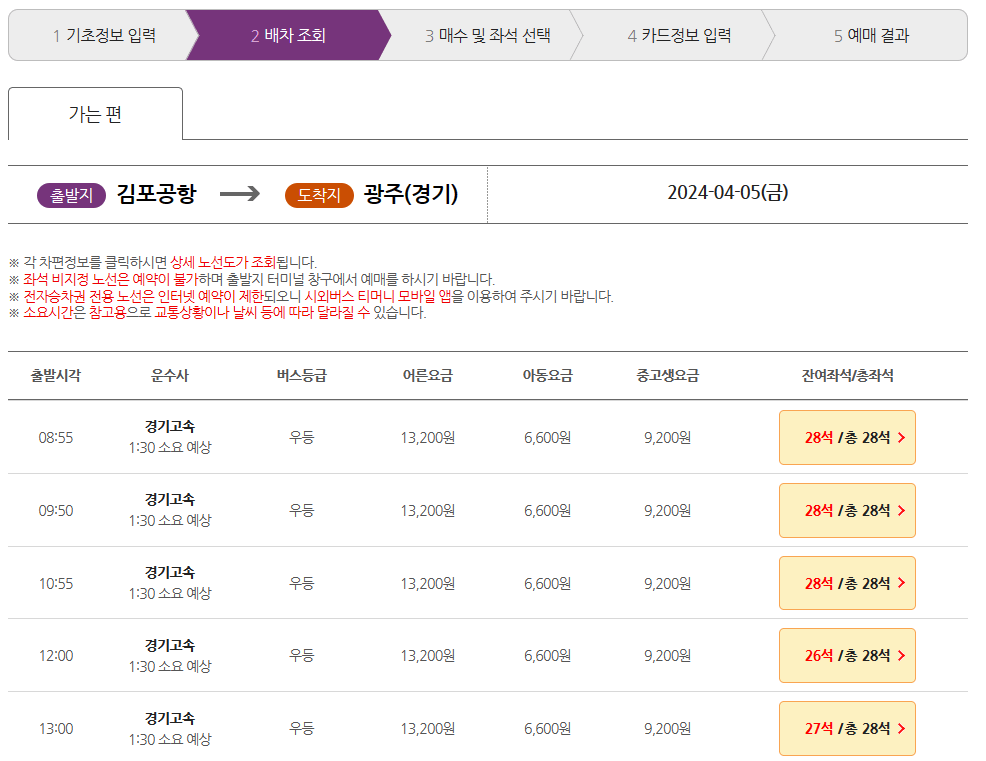Click the purple 출발지 badge
The height and width of the screenshot is (761, 986).
pos(69,195)
